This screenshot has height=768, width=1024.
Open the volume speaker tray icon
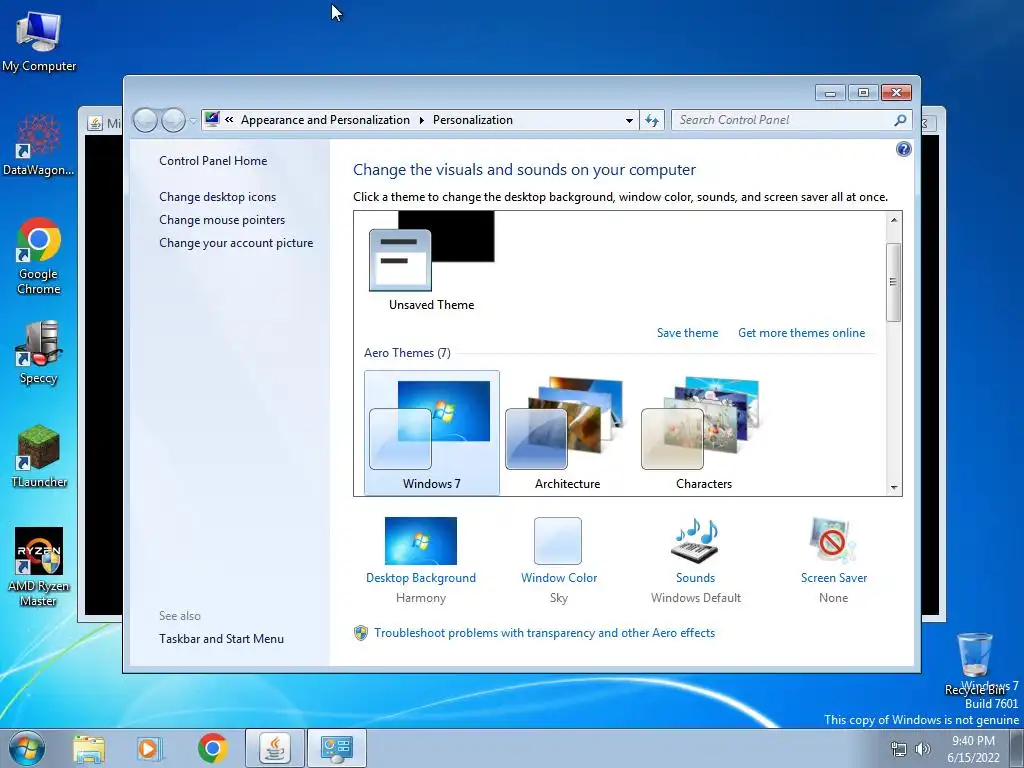(x=923, y=749)
